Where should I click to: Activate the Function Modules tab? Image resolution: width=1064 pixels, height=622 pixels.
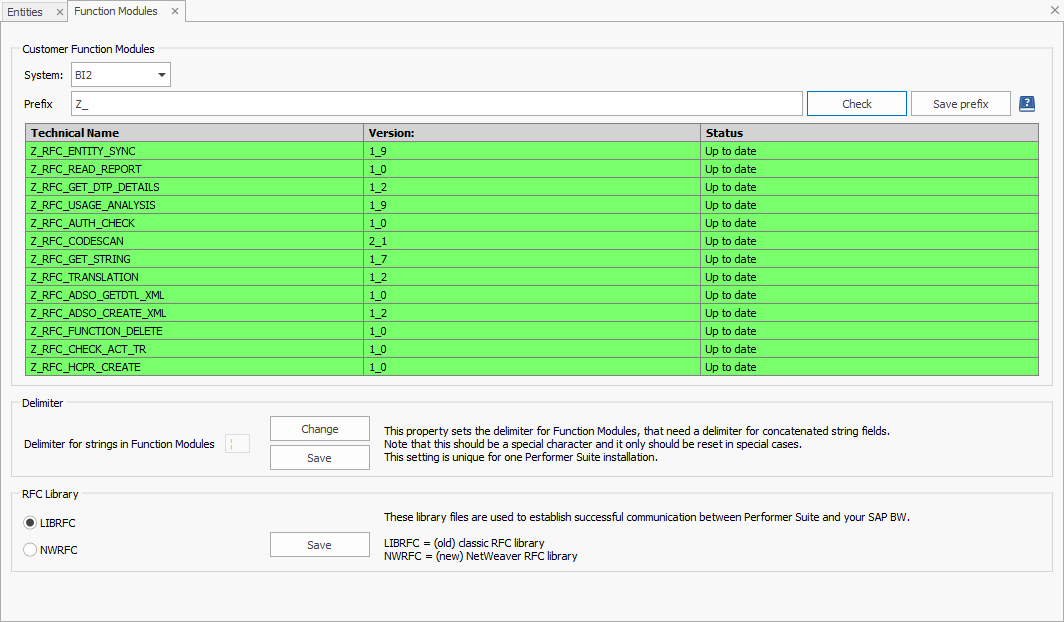pos(117,11)
